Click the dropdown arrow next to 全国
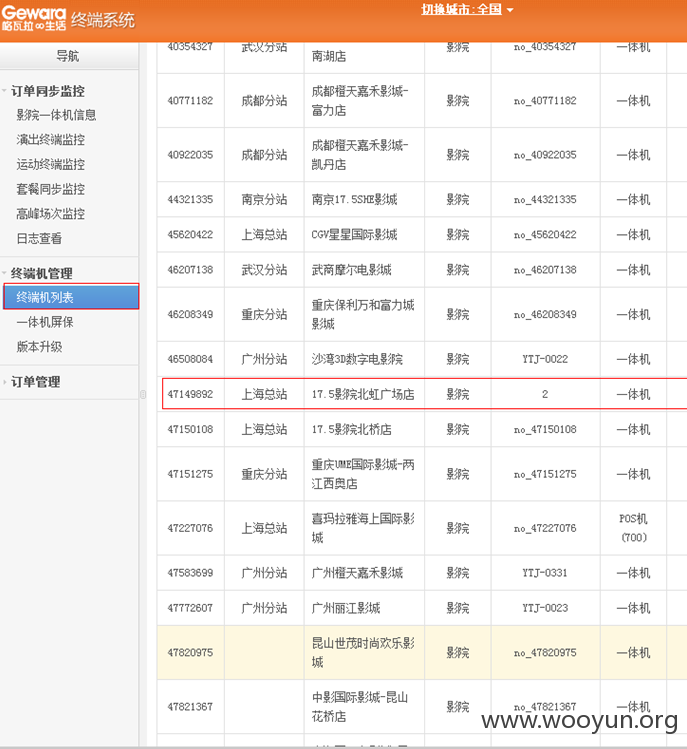 510,10
